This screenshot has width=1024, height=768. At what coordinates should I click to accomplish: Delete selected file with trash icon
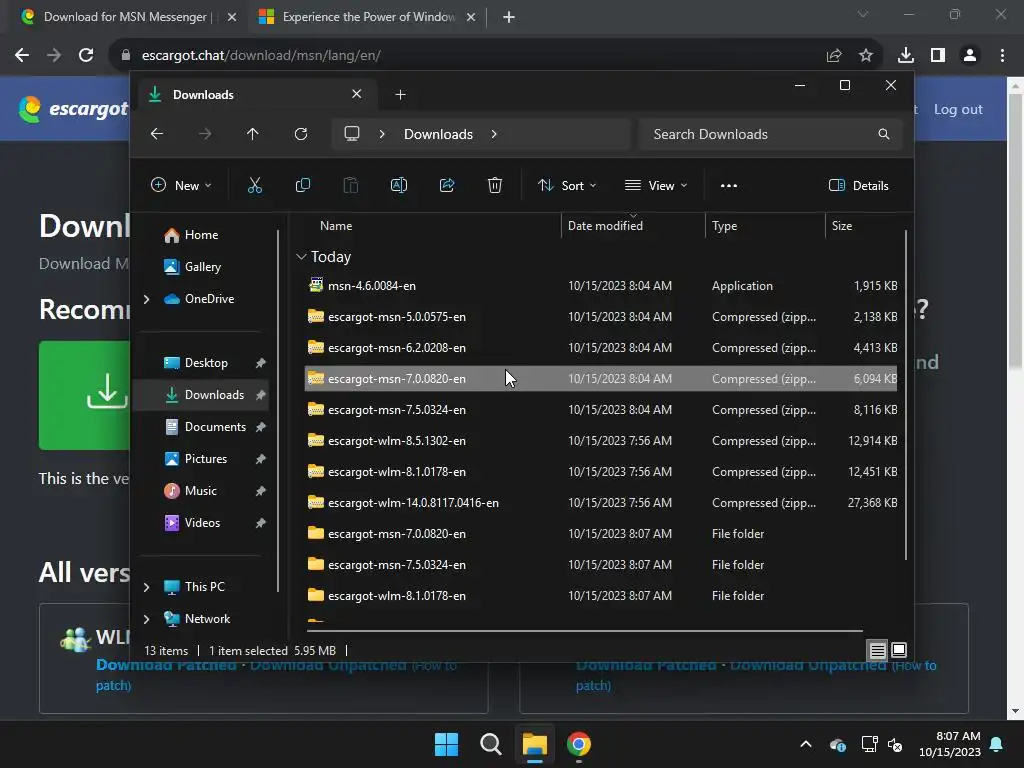click(494, 185)
